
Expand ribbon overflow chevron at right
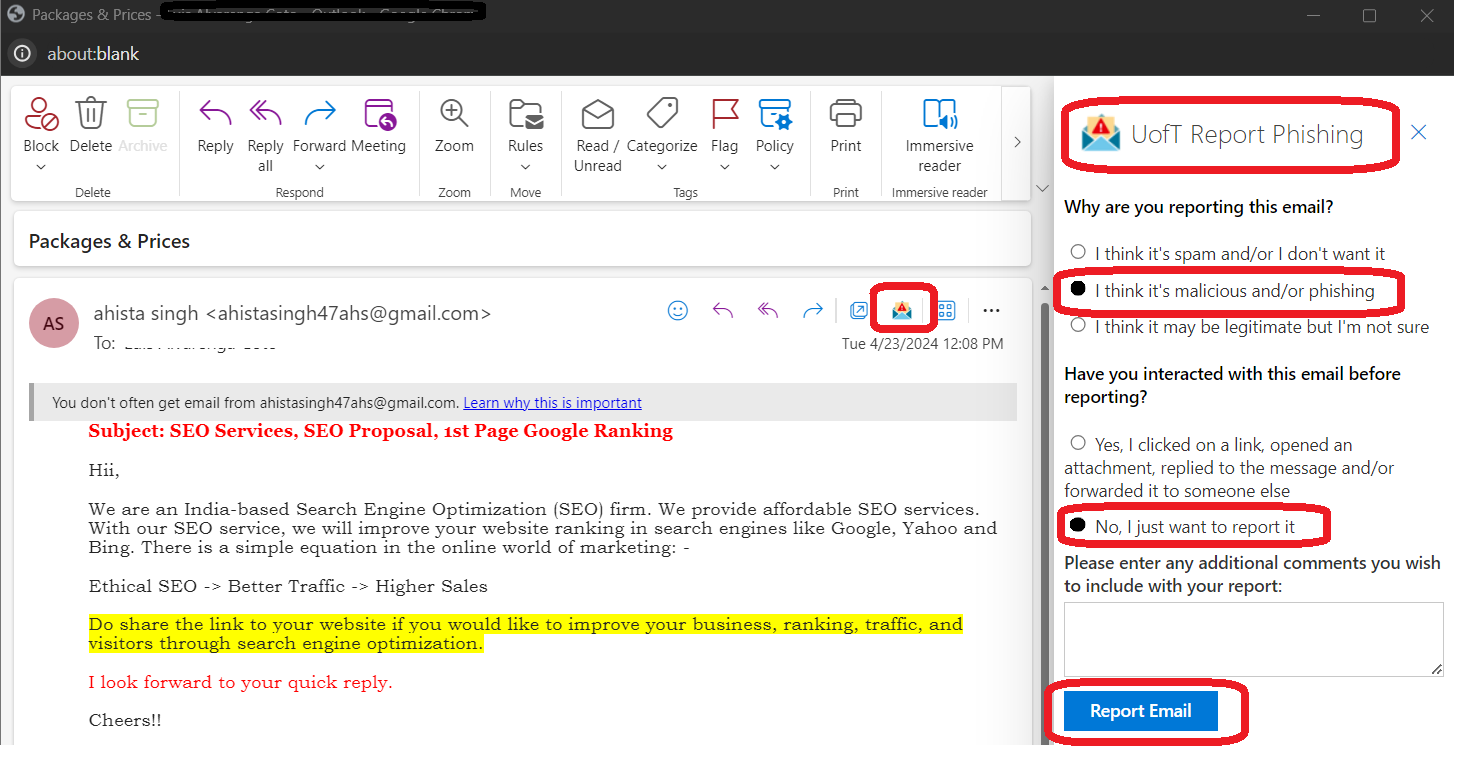coord(1017,142)
